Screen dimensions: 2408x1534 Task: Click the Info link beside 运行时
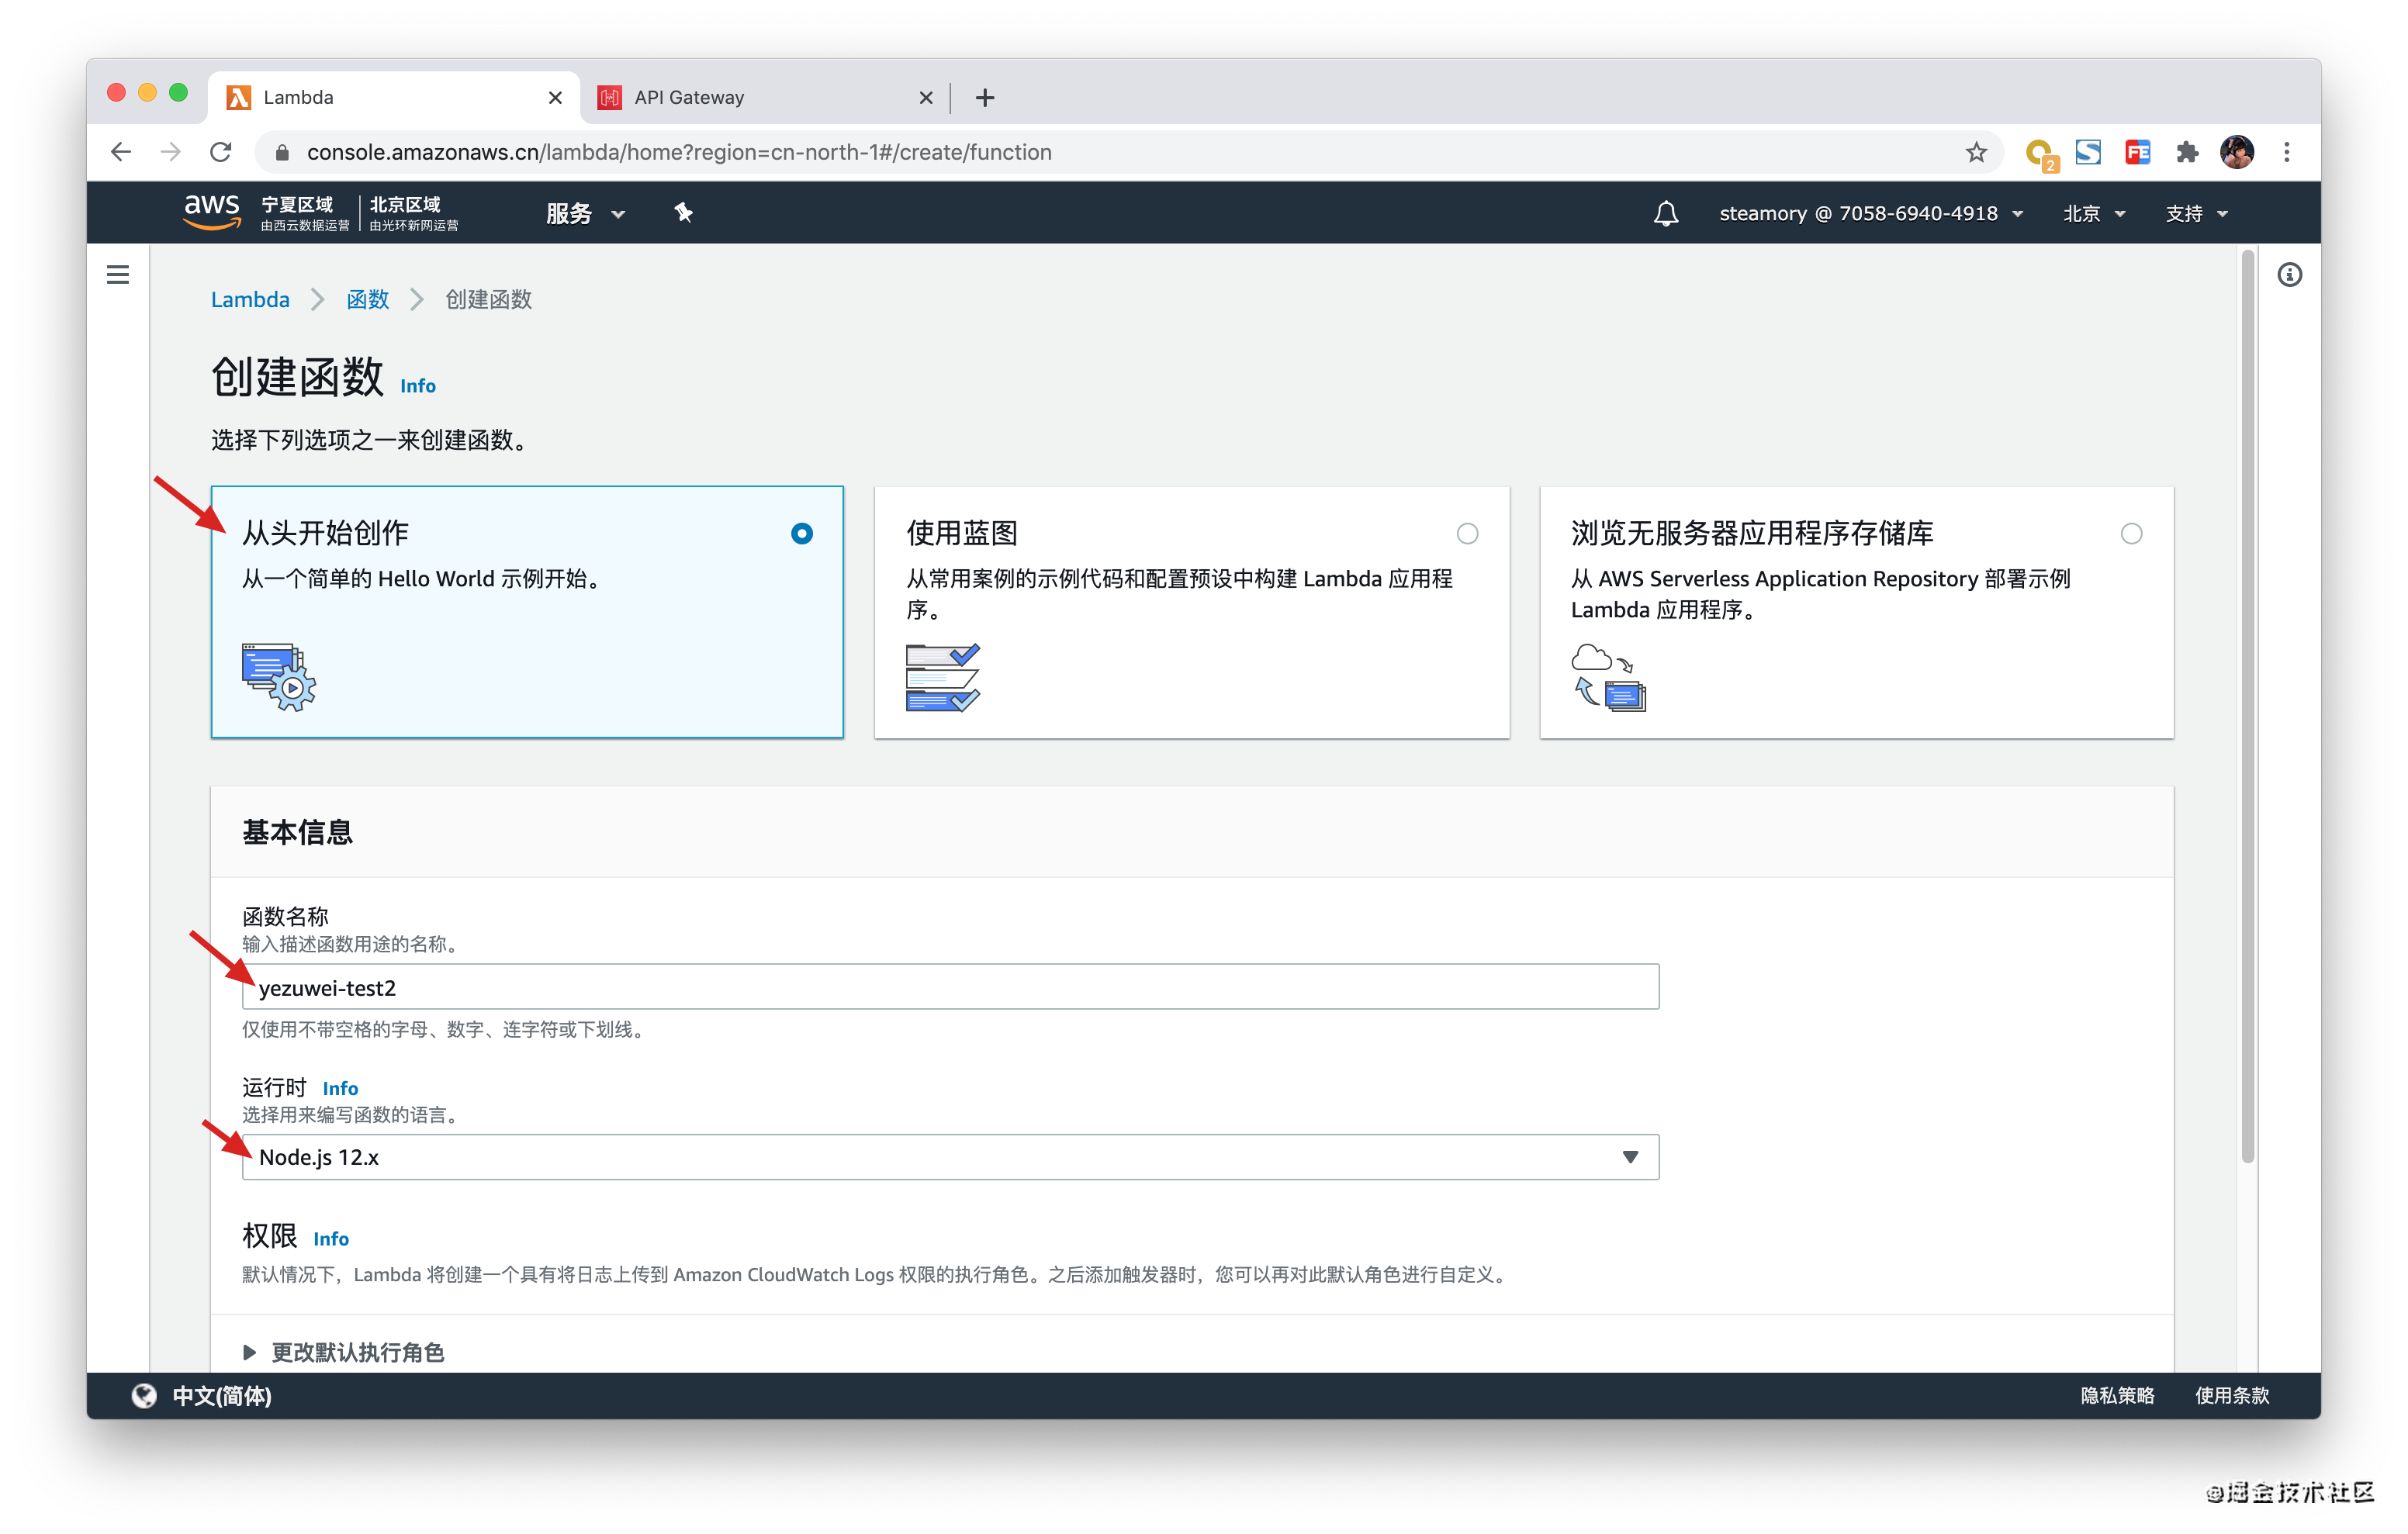coord(340,1088)
